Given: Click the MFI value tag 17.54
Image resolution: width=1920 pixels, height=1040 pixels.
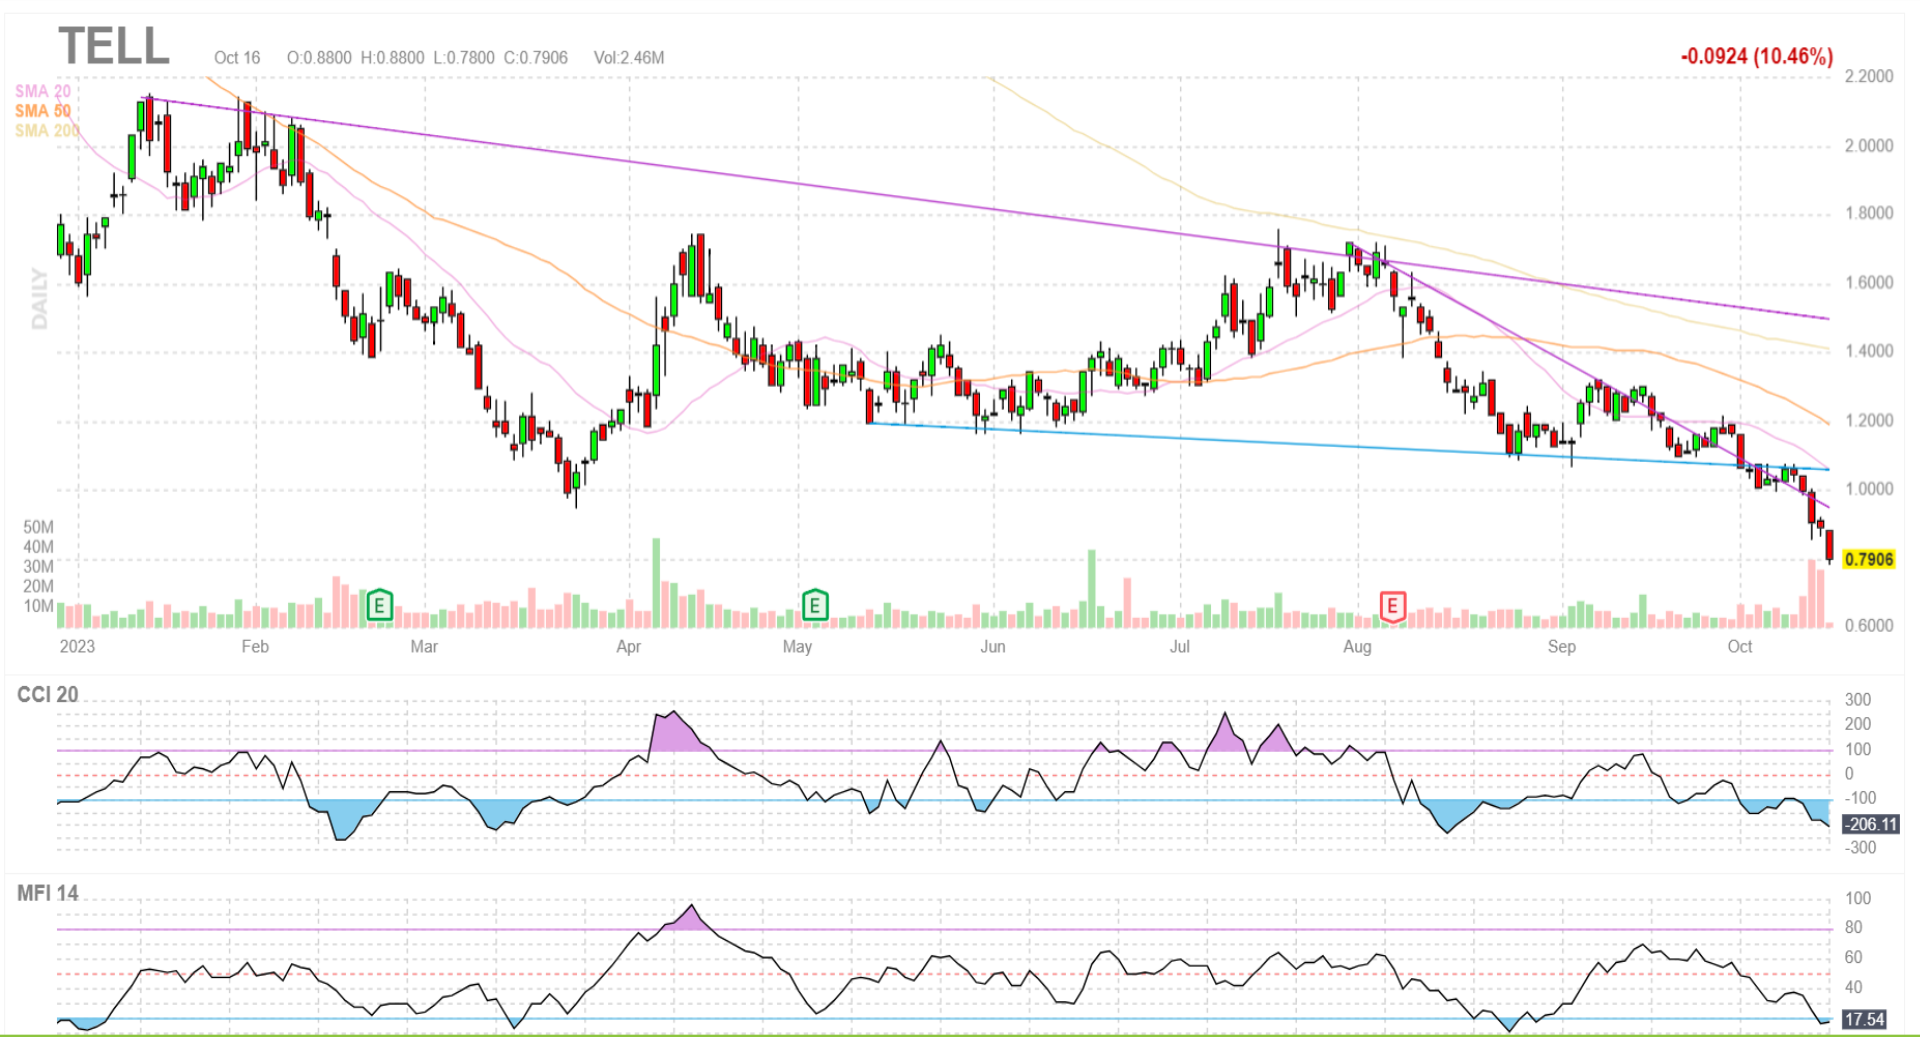Looking at the screenshot, I should [x=1864, y=1019].
